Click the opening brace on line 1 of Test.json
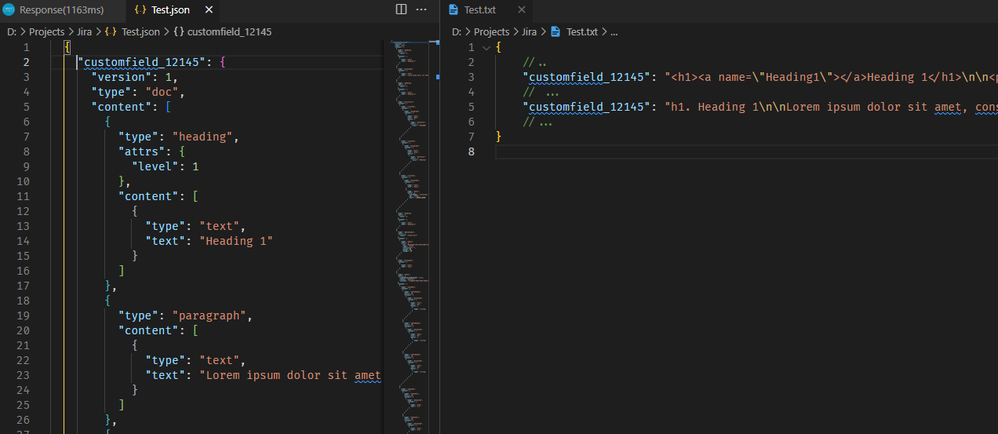Viewport: 998px width, 434px height. click(67, 48)
